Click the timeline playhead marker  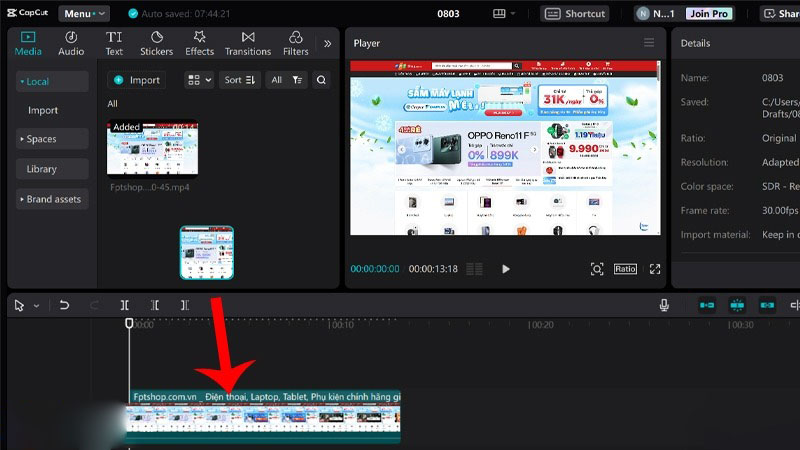click(129, 323)
